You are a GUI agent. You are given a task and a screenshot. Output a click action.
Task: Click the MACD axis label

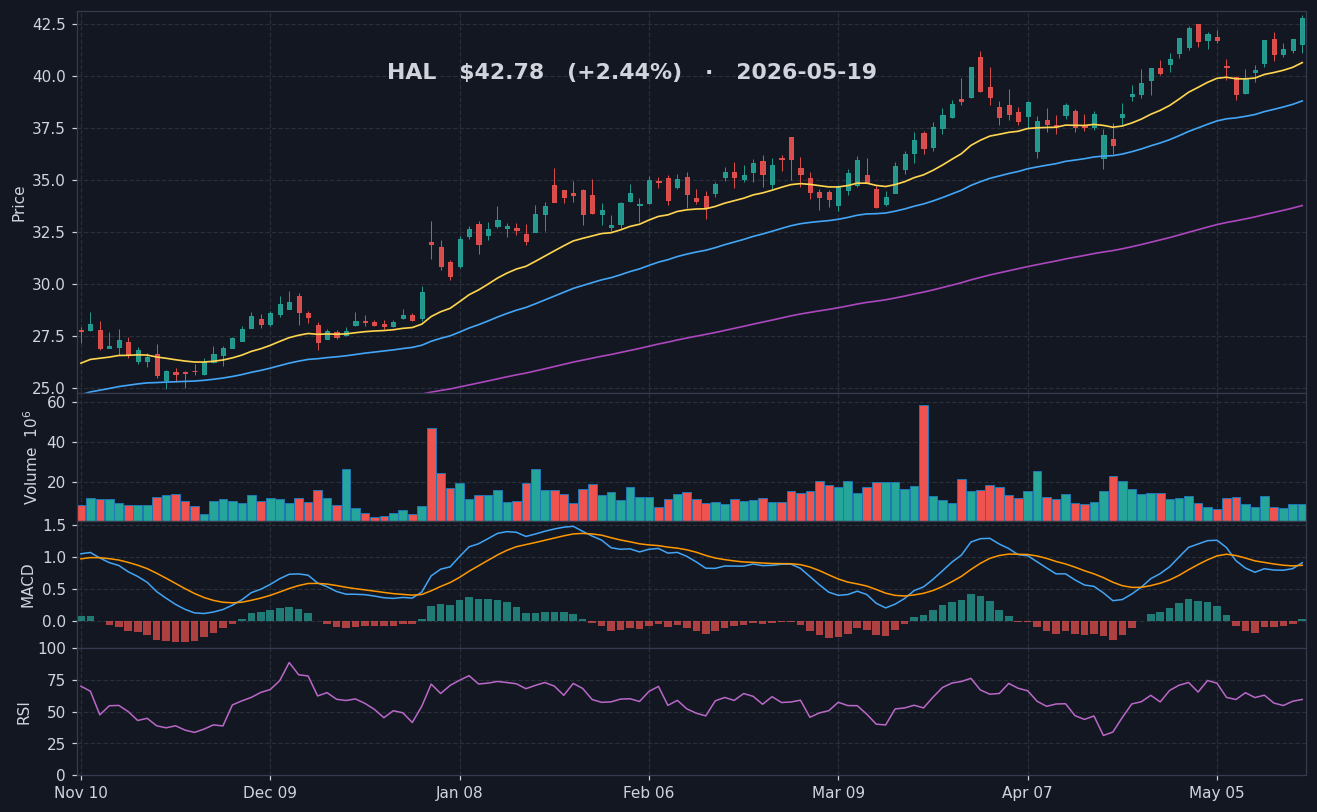coord(28,585)
